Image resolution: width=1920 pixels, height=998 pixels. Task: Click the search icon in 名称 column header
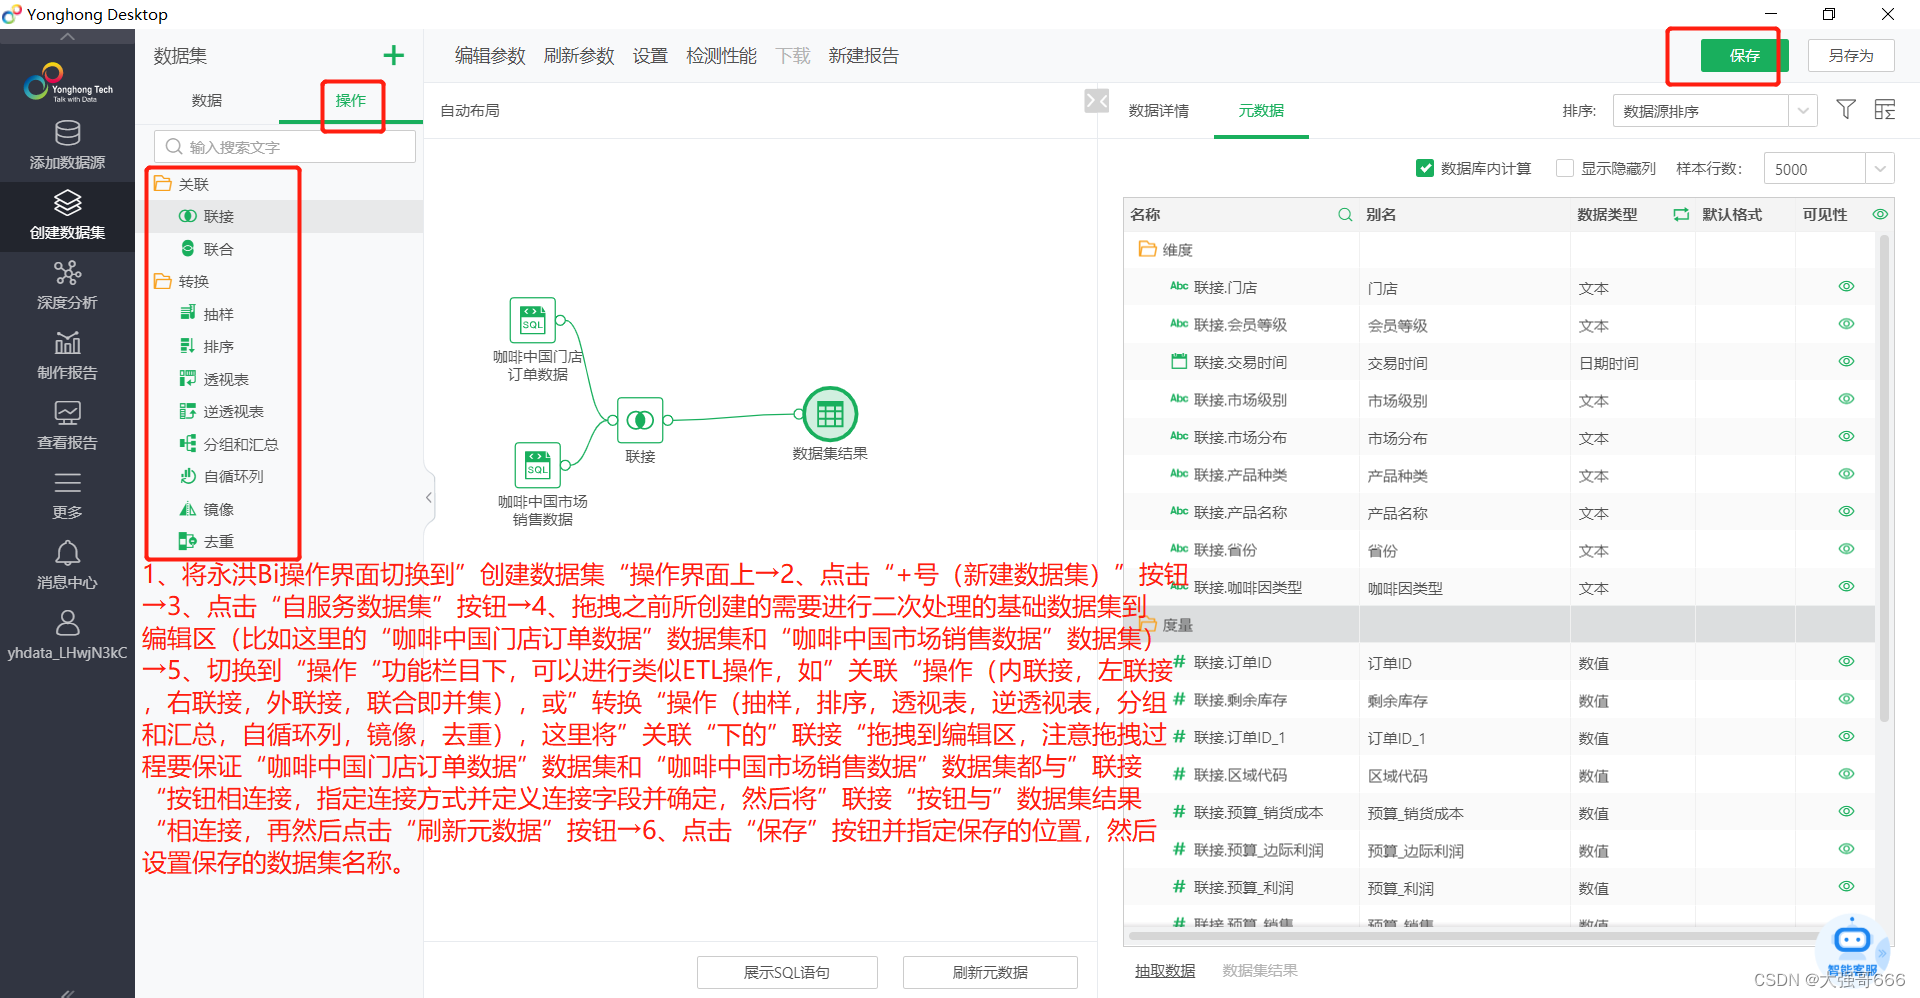point(1345,215)
